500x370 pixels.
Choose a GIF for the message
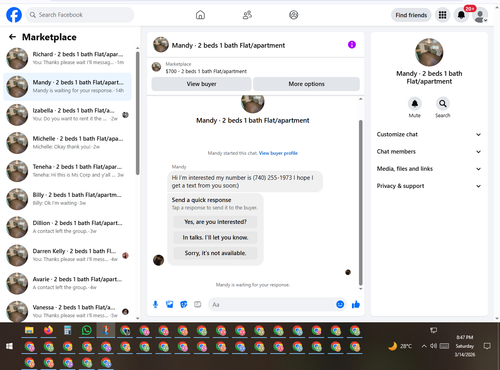click(198, 304)
